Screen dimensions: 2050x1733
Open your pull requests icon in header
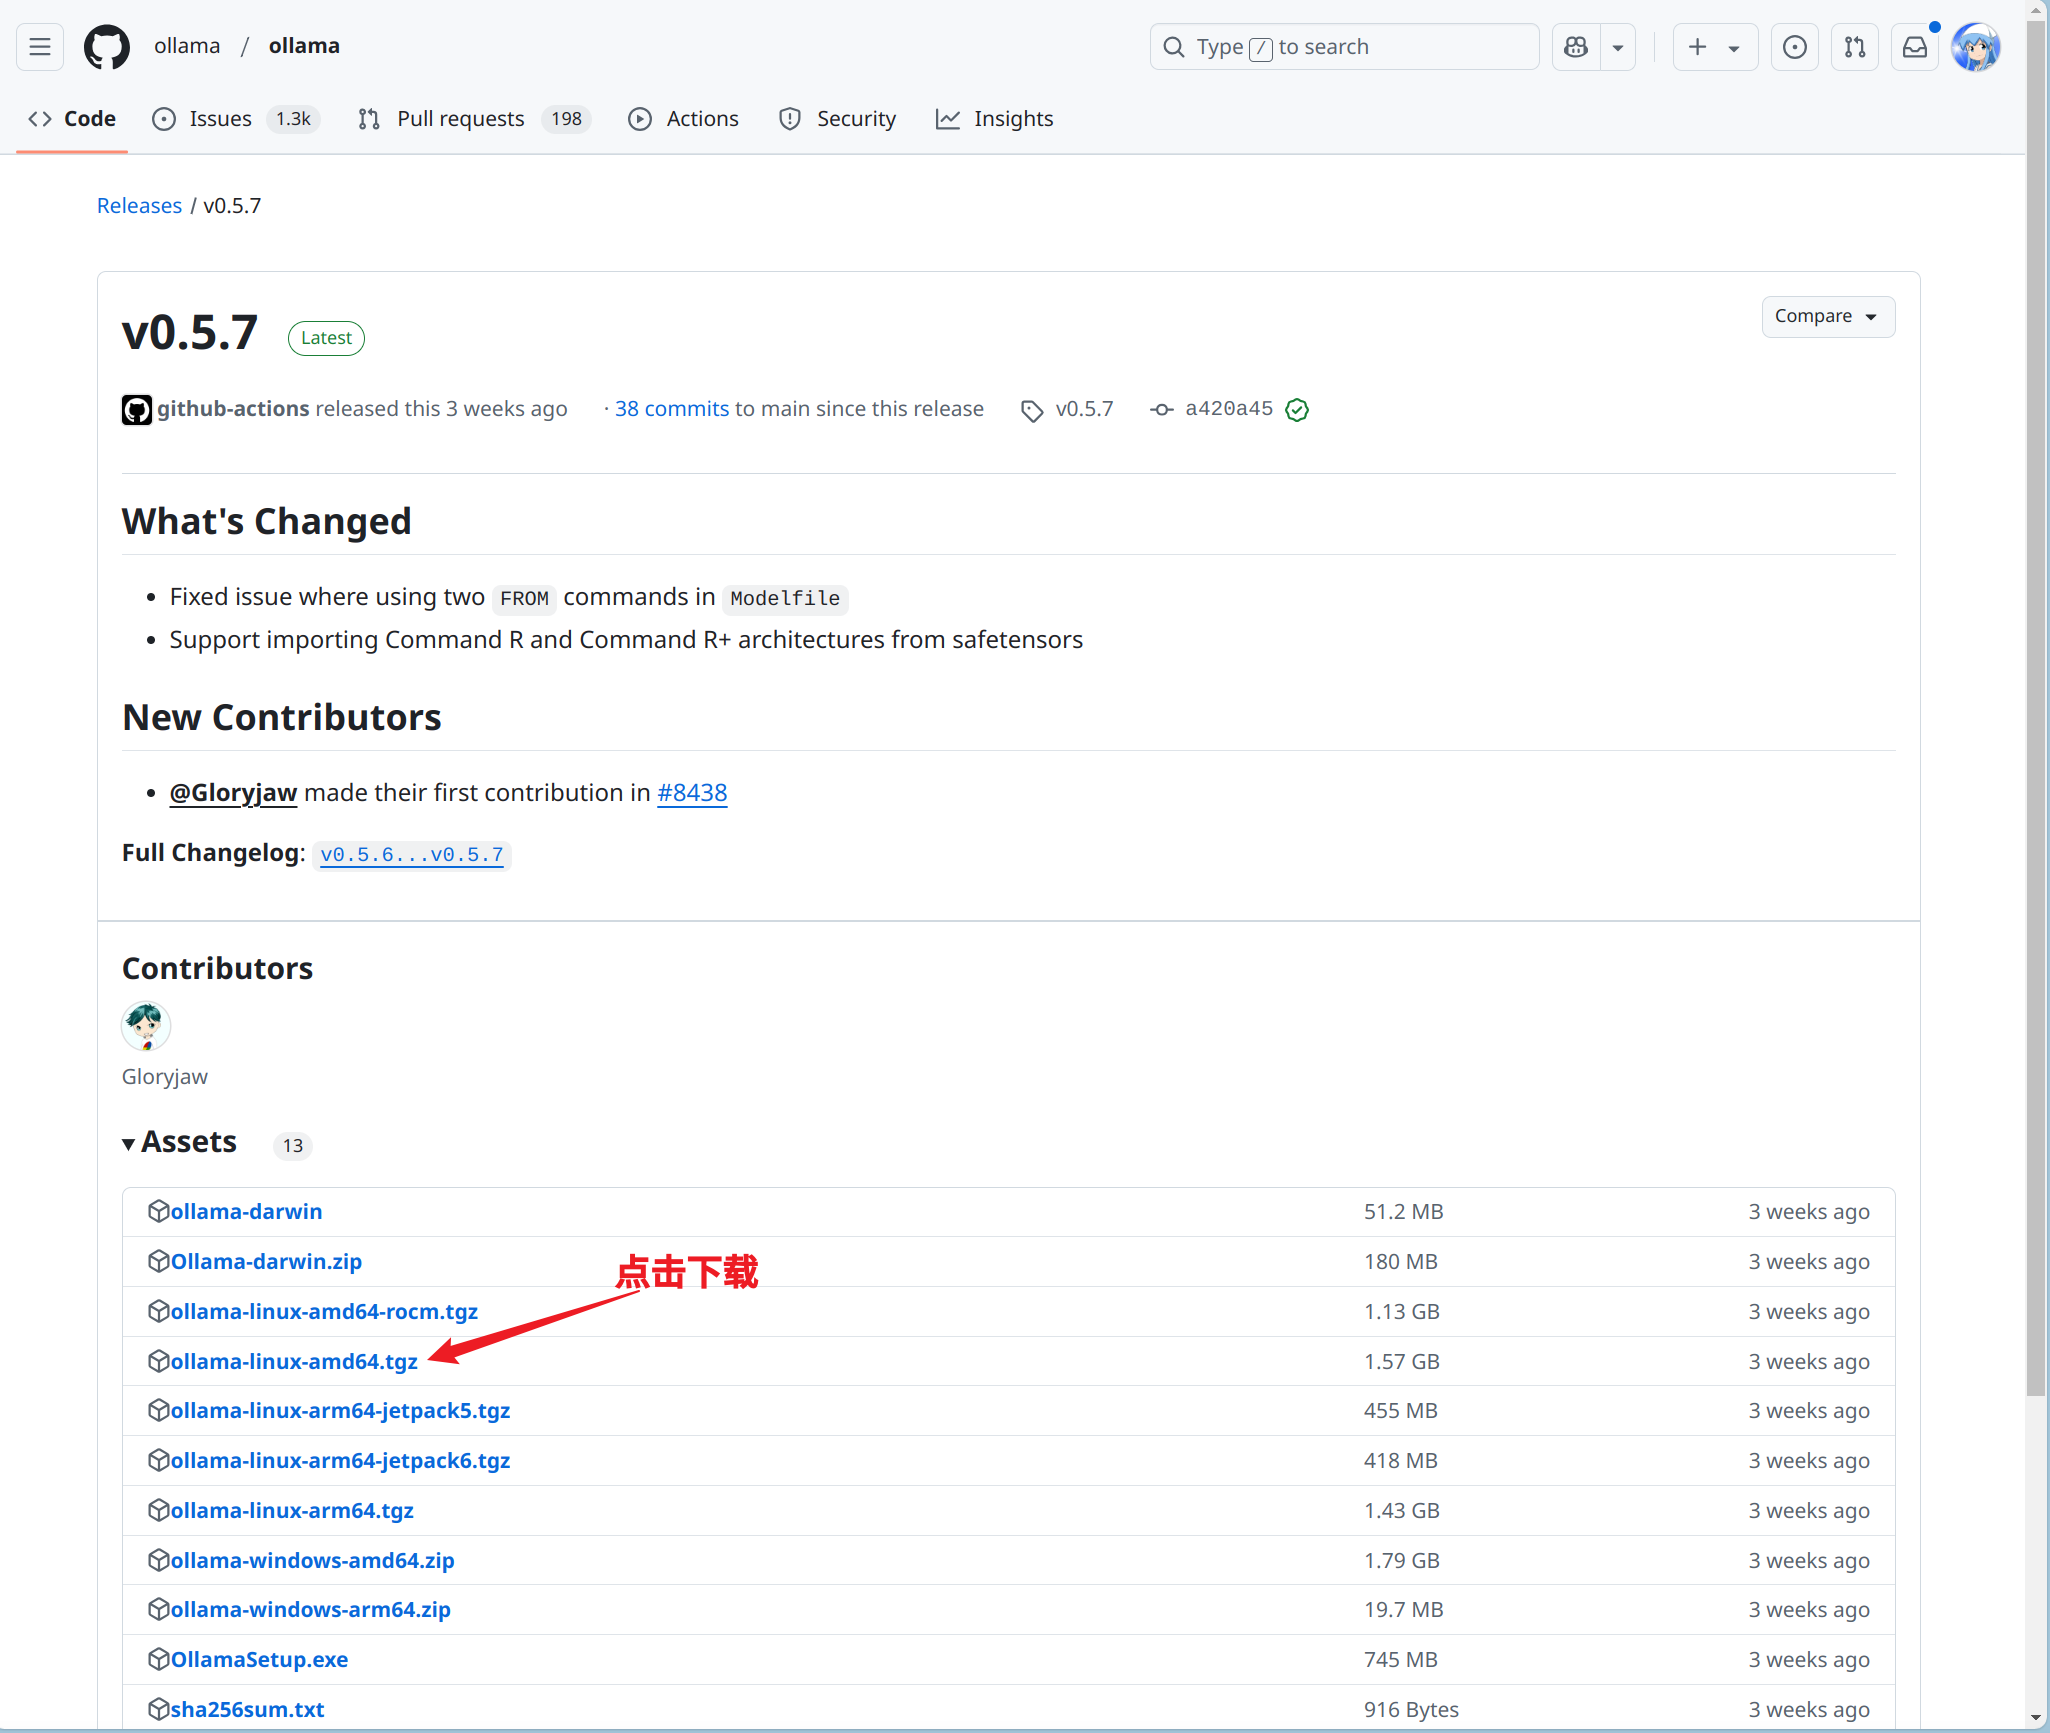1855,47
